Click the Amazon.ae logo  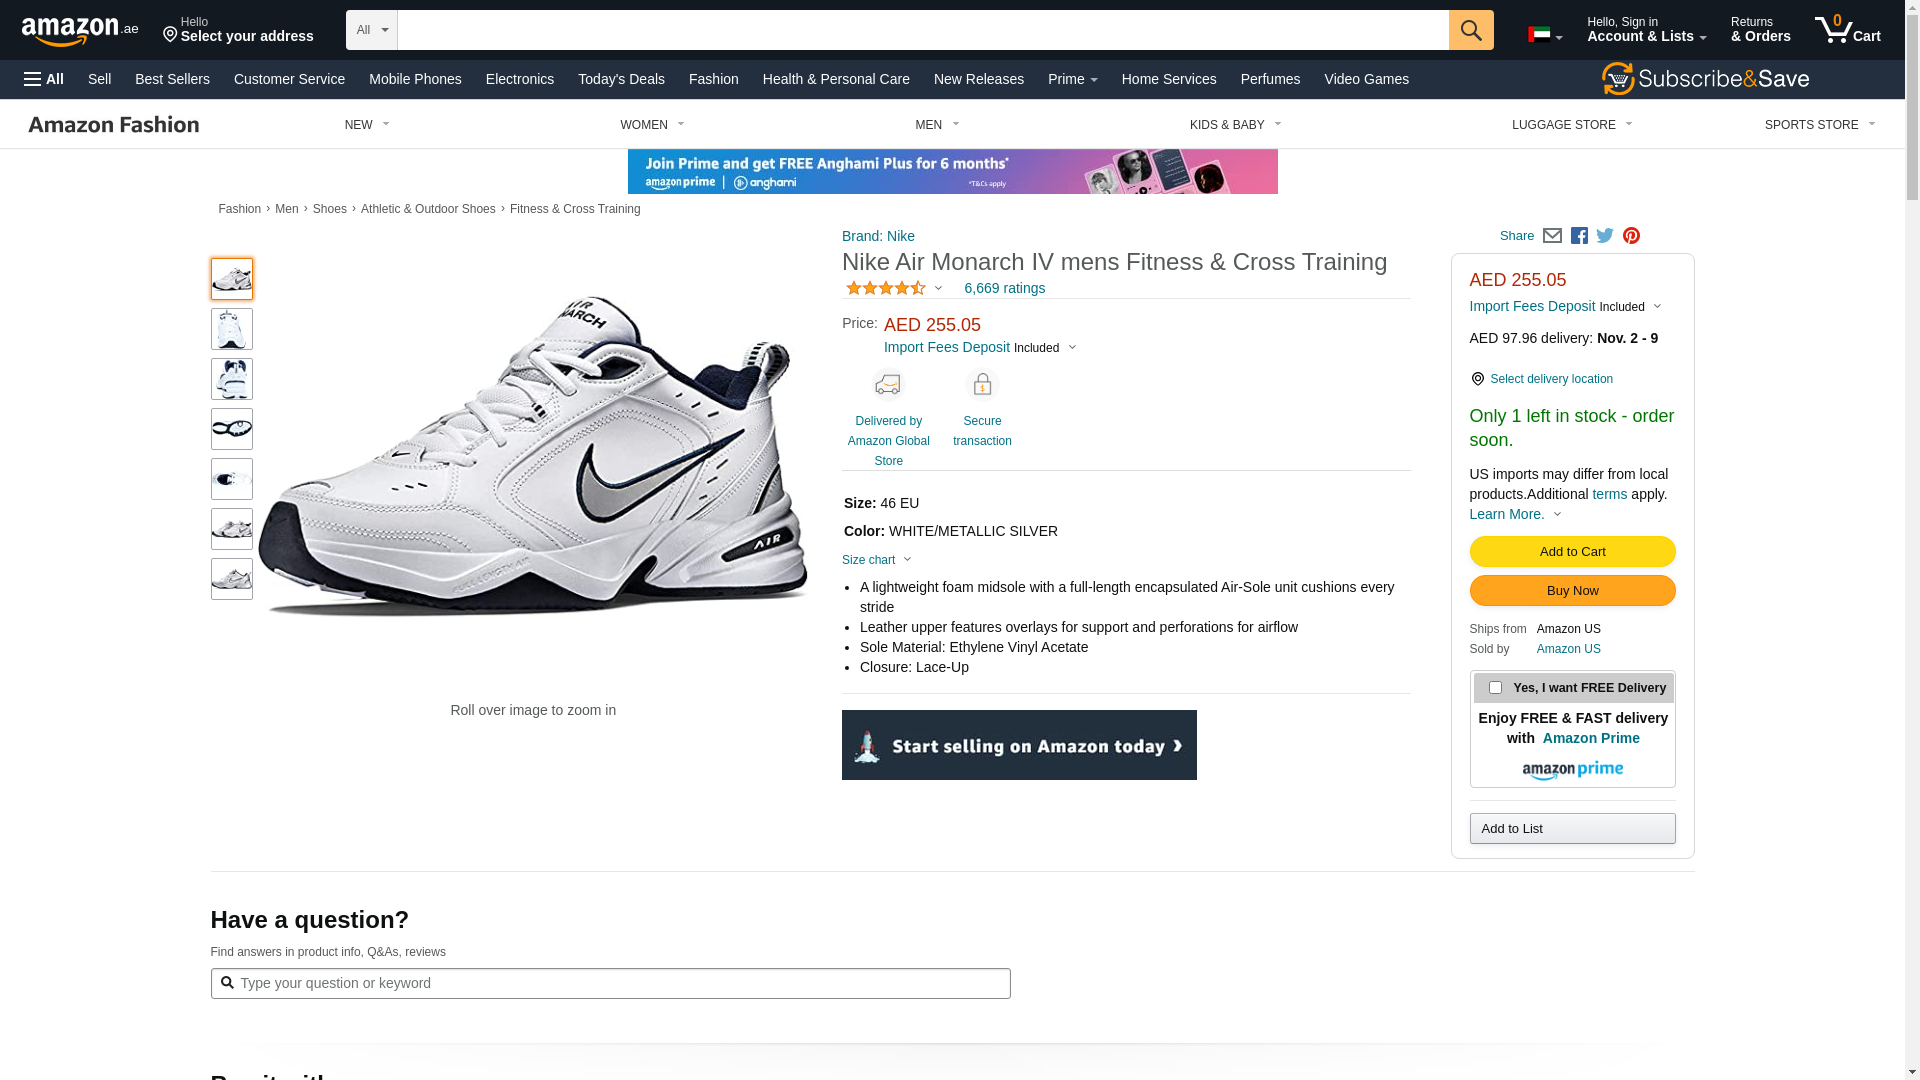point(80,31)
